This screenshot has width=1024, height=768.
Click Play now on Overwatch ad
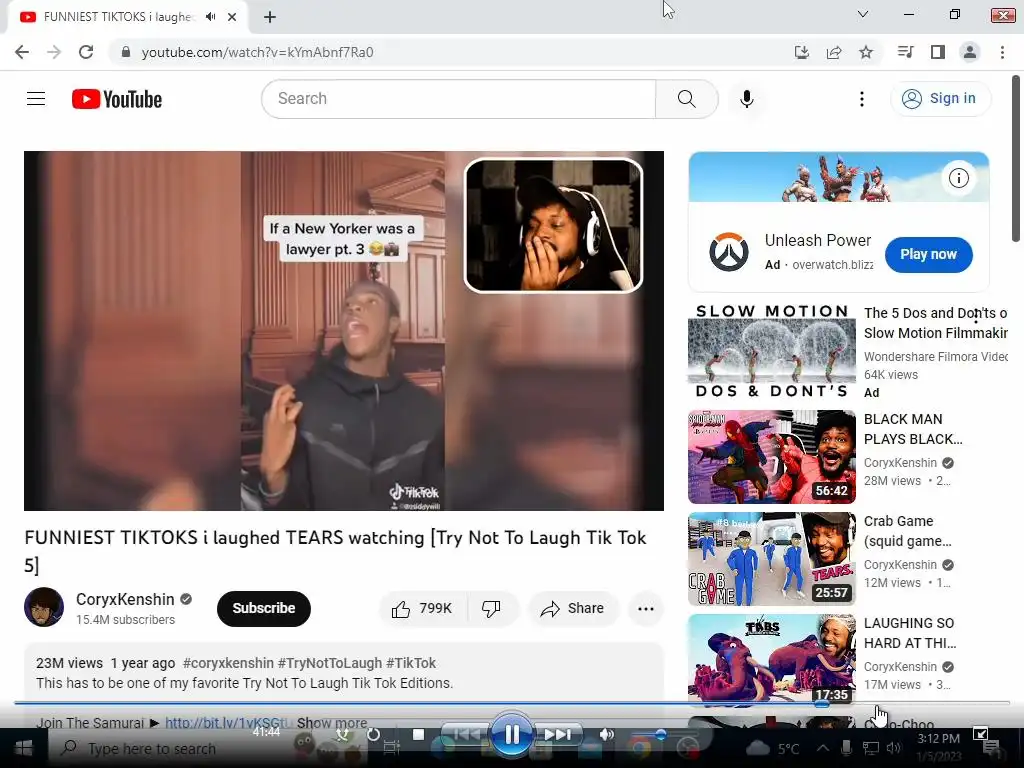(929, 255)
